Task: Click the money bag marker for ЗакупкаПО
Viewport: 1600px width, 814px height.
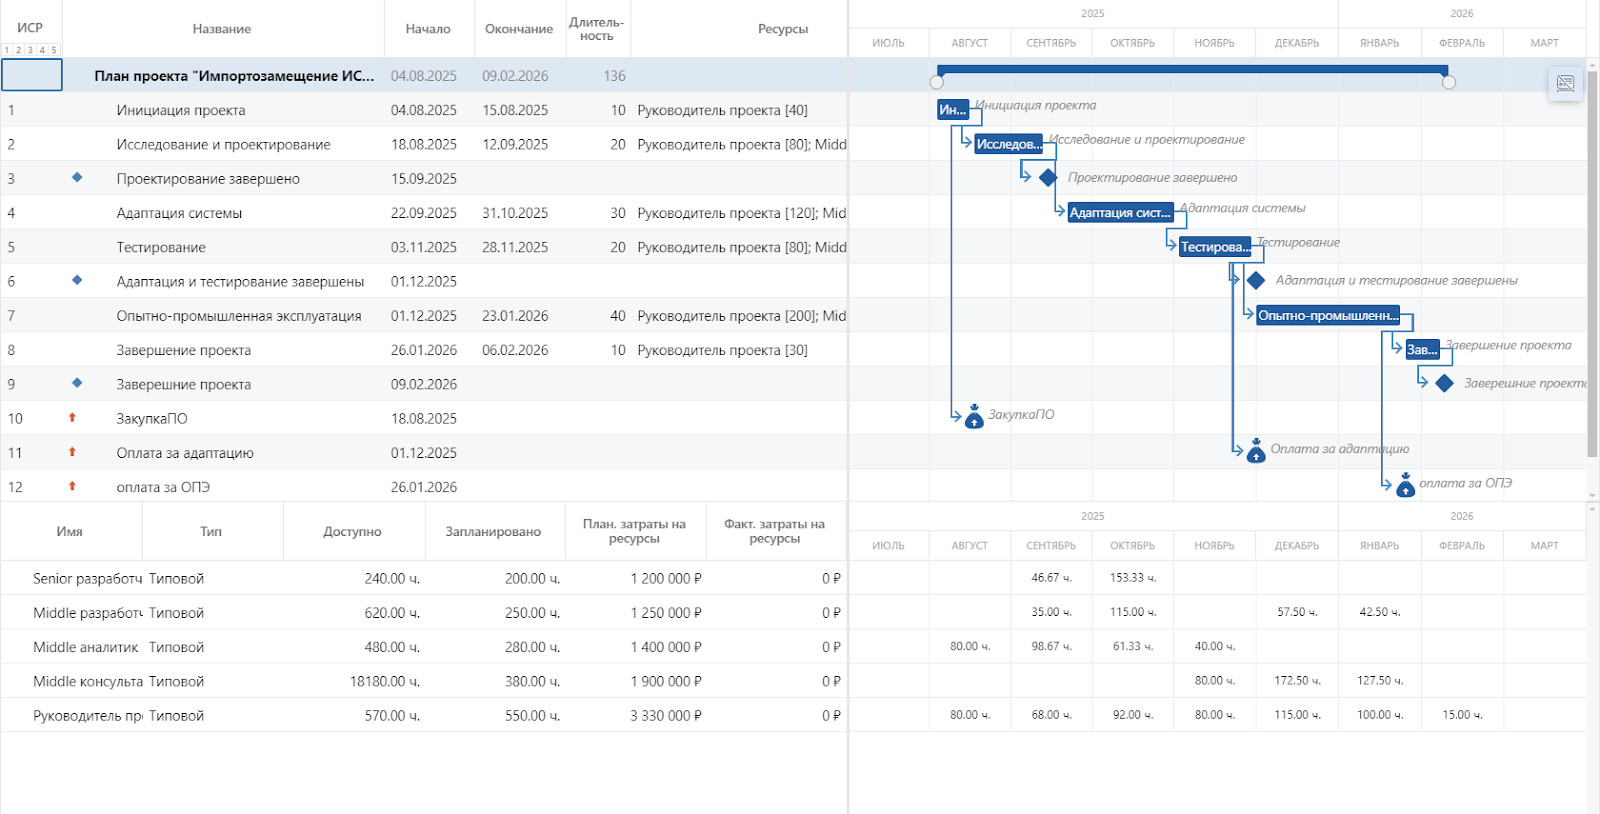Action: pyautogui.click(x=974, y=418)
